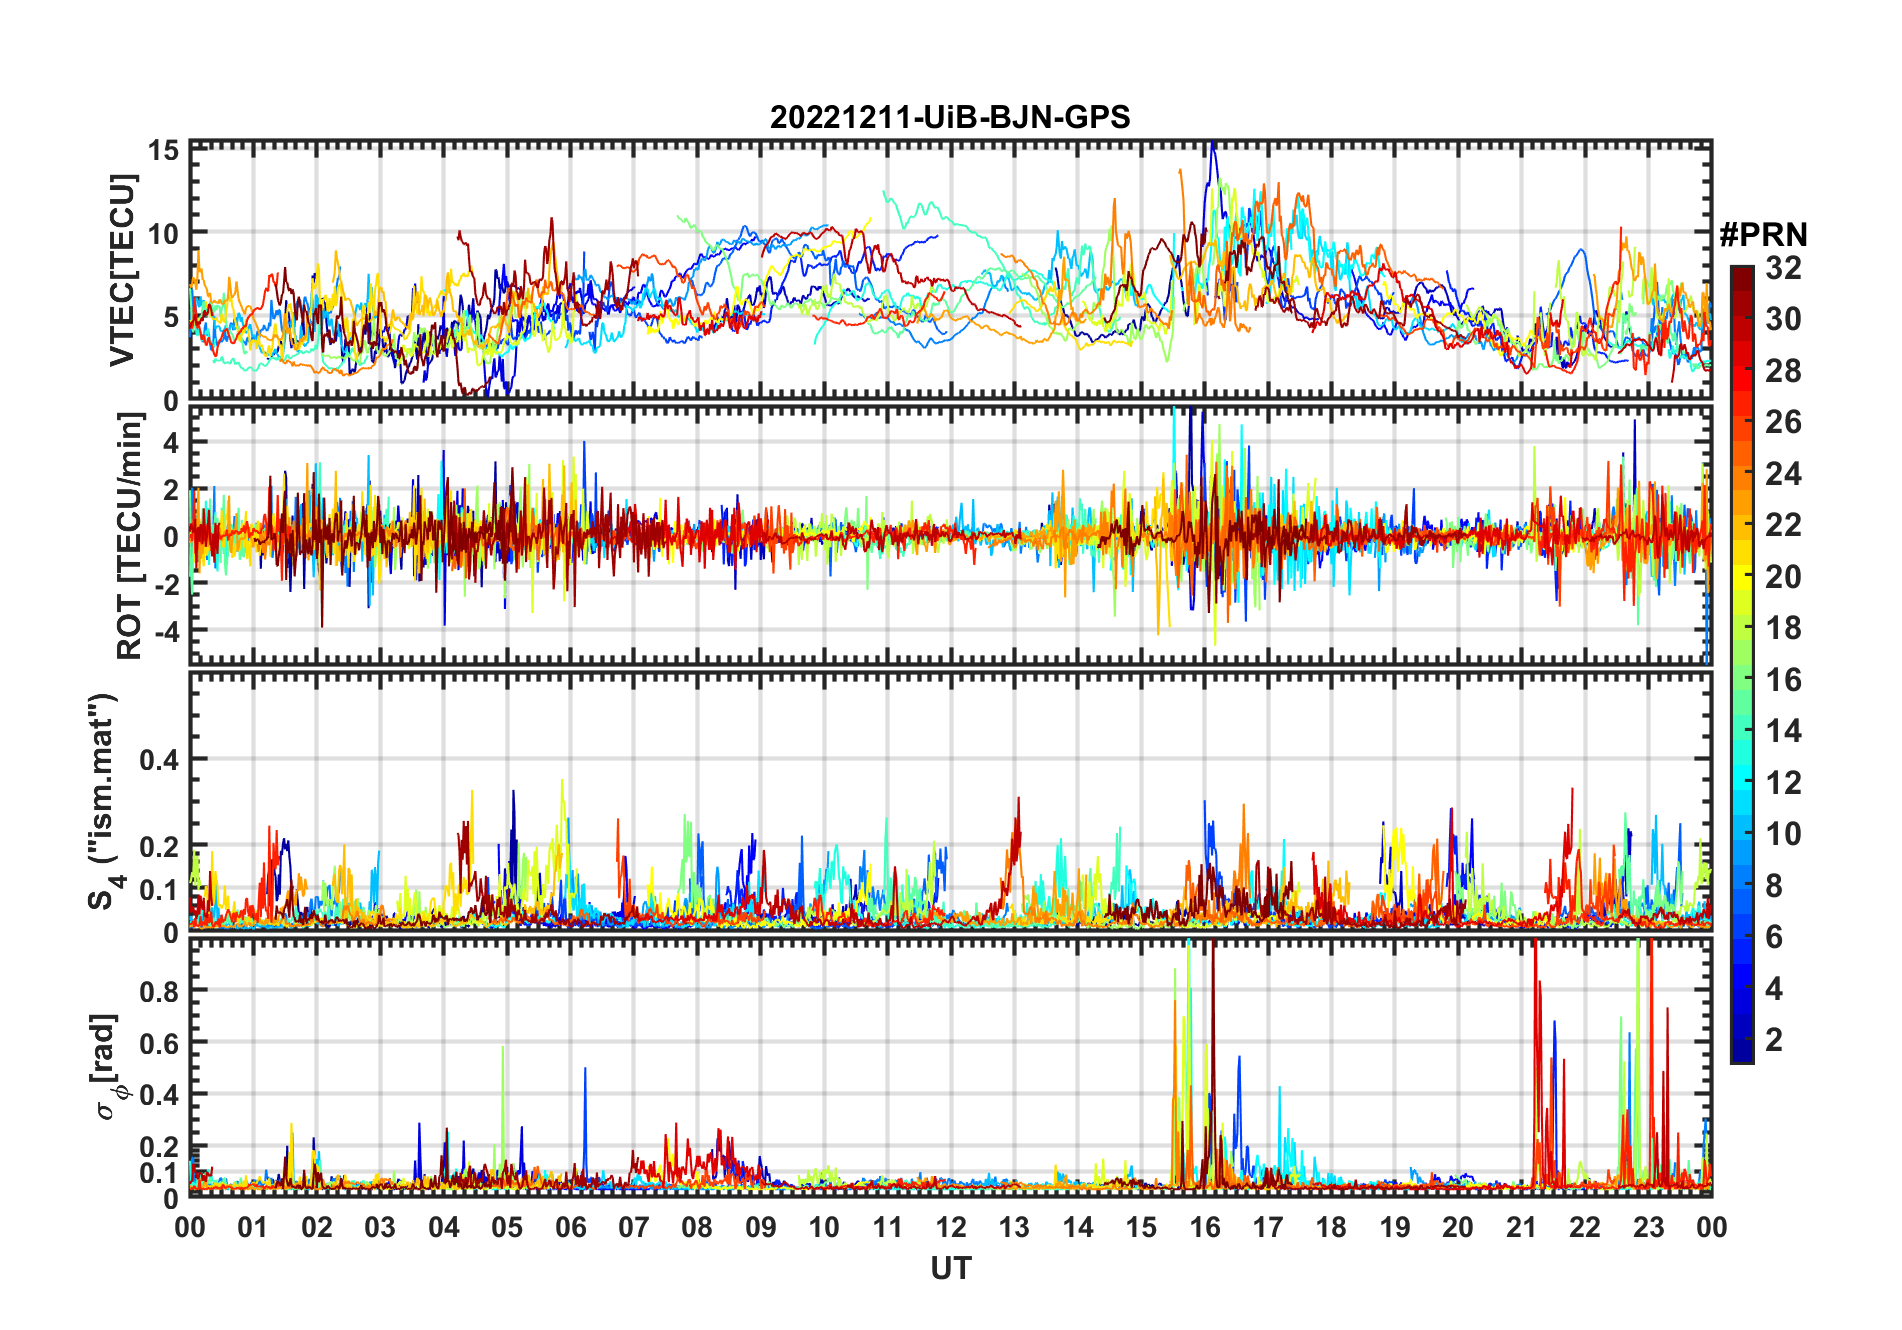Click sigma phi y-axis tick 0.8
Screen dimensions: 1902x1330
pyautogui.click(x=159, y=991)
